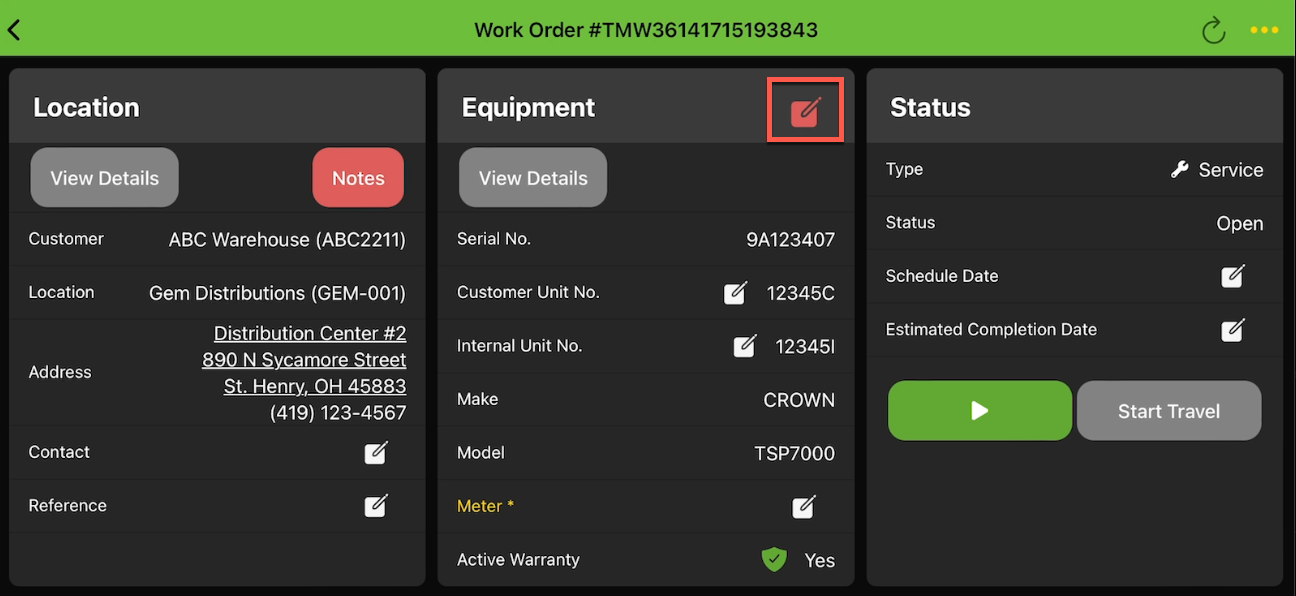
Task: Click the Estimated Completion Date label
Action: (991, 329)
